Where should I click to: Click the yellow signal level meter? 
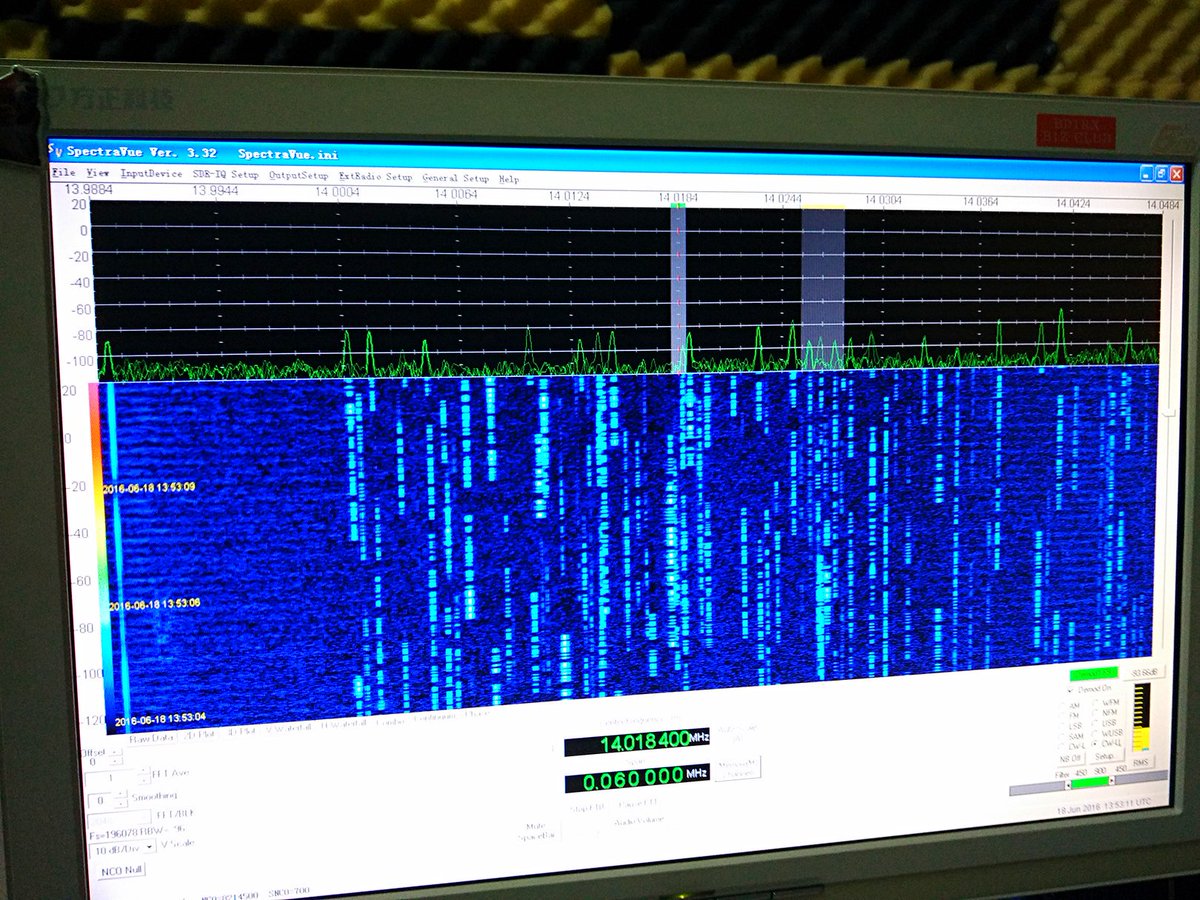(x=1142, y=717)
